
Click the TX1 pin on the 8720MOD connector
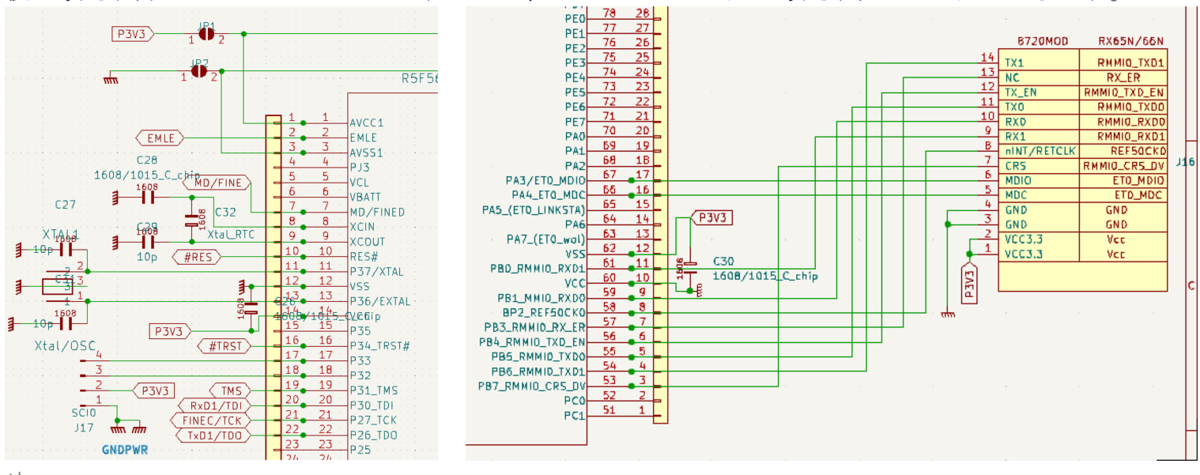click(1014, 61)
